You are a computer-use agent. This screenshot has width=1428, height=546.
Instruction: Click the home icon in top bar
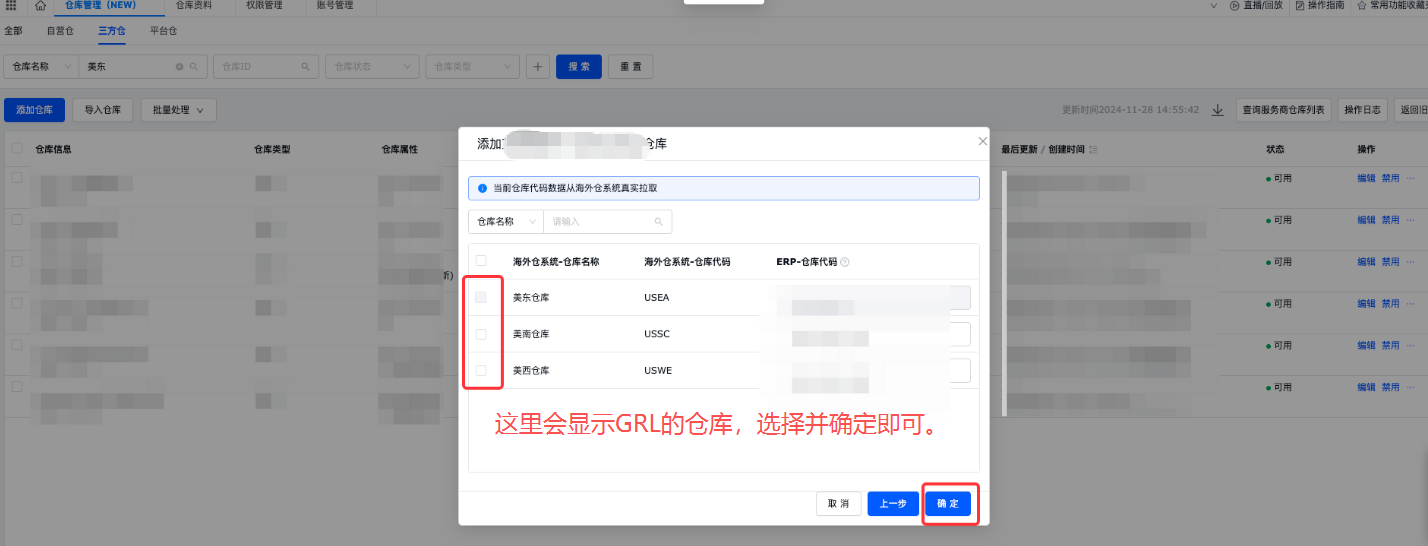click(x=41, y=6)
